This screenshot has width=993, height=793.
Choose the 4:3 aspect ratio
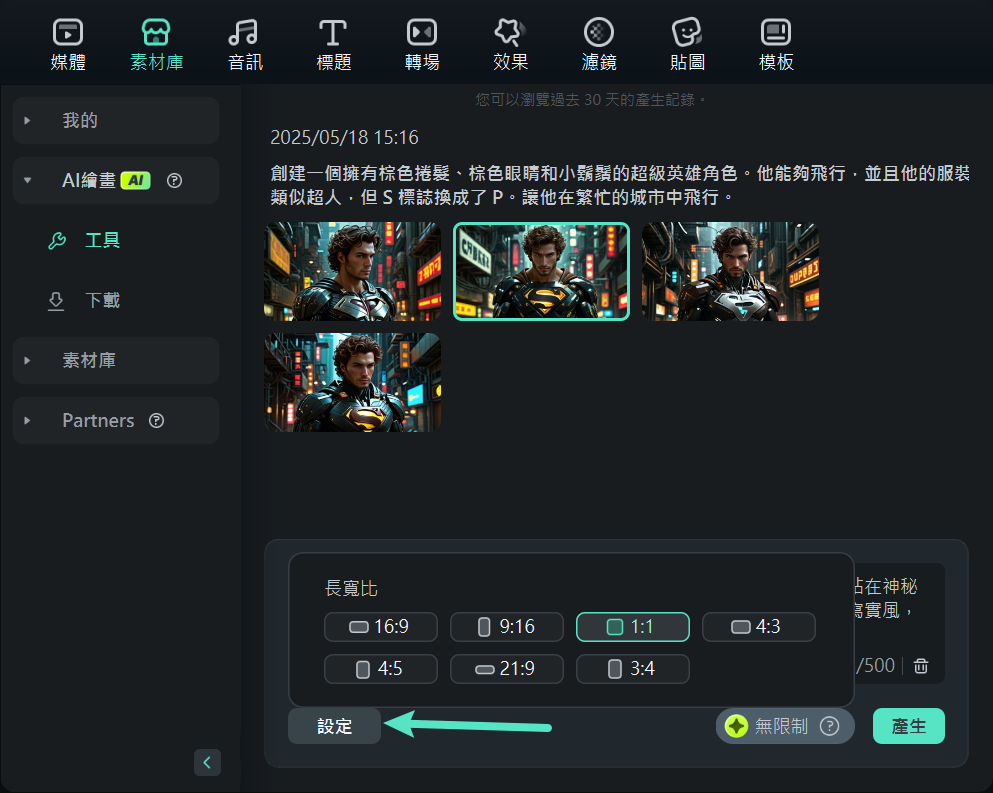coord(759,627)
